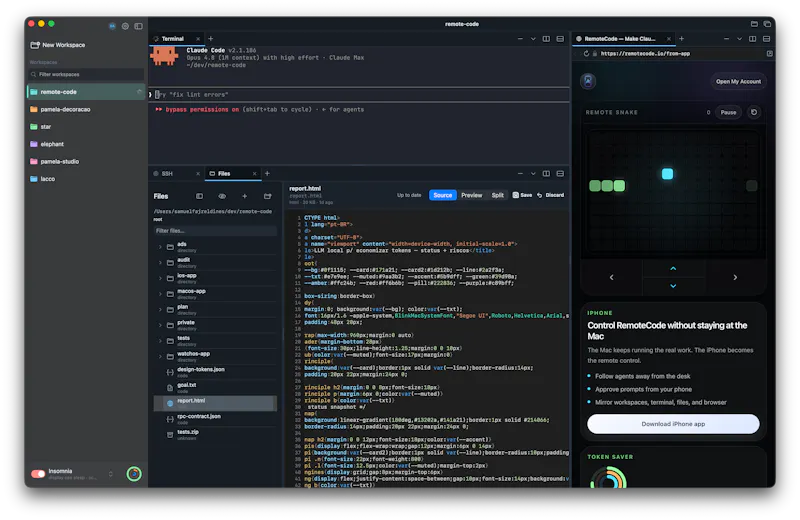Move snake up with up arrow
The image size is (800, 520).
pos(673,268)
